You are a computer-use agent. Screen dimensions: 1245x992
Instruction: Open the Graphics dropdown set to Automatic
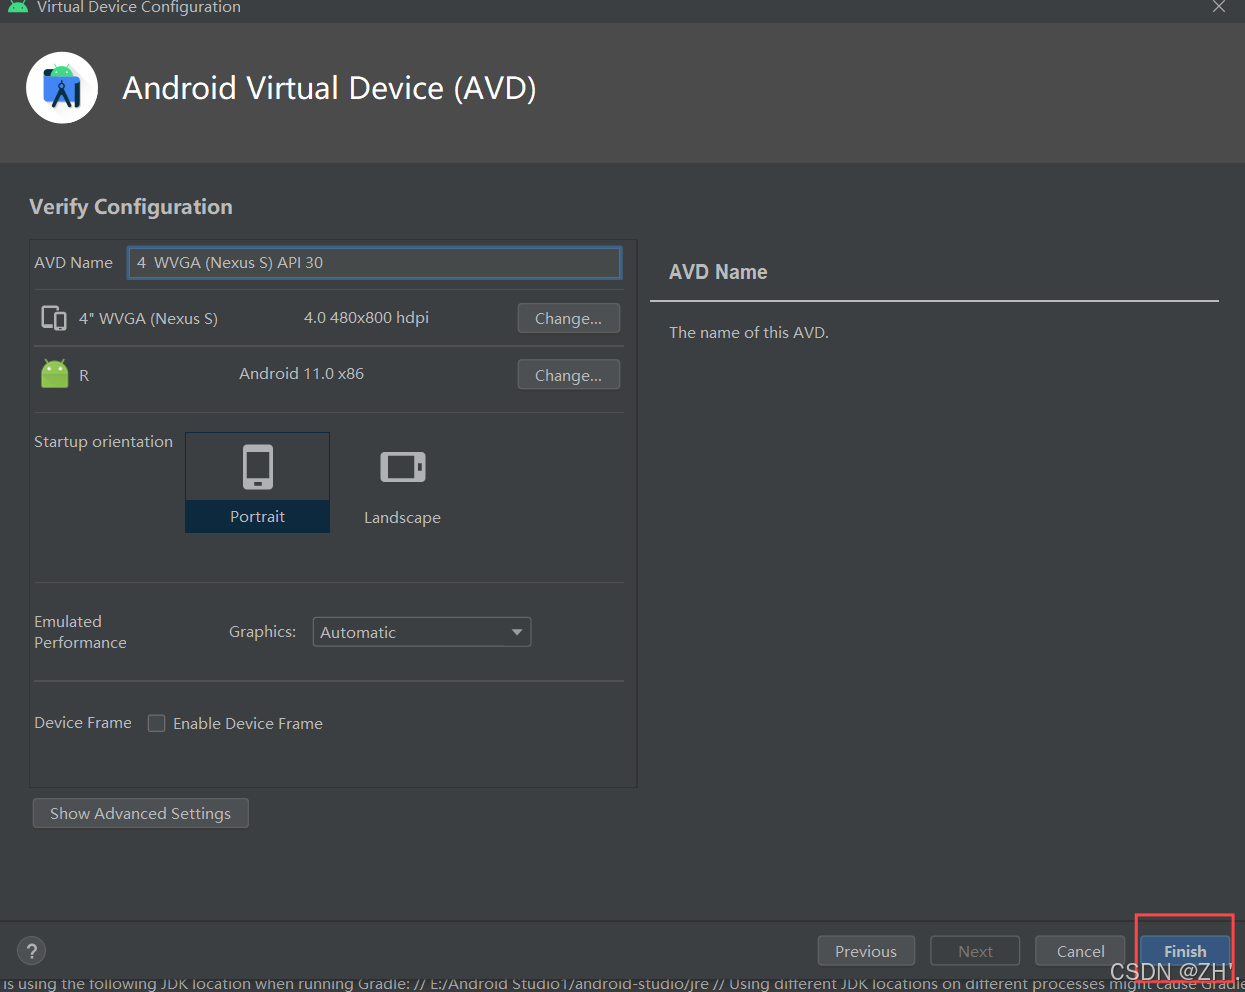[421, 632]
